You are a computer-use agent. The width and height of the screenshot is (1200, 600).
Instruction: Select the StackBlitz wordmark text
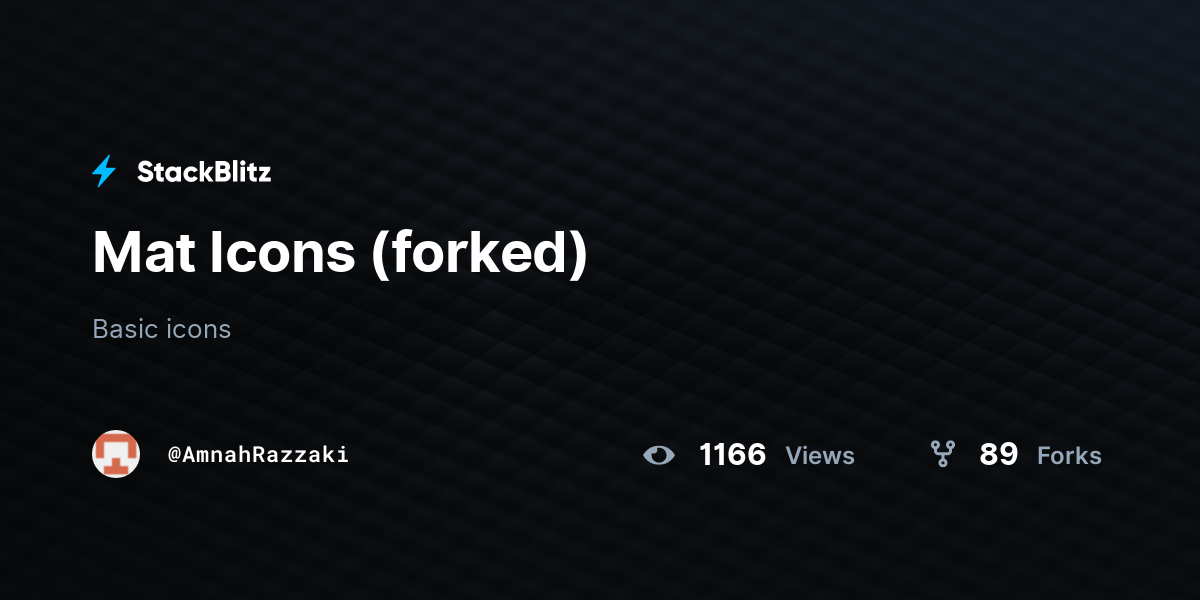(x=204, y=172)
